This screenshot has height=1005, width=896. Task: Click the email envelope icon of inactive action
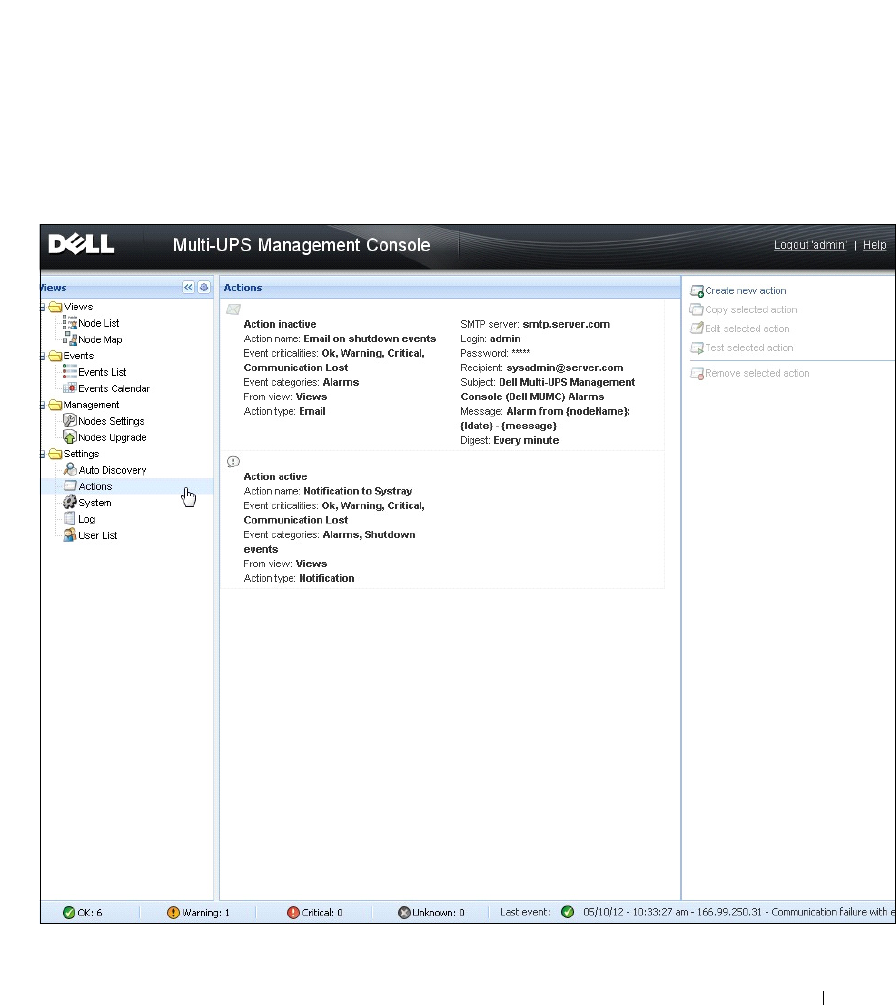(x=233, y=310)
